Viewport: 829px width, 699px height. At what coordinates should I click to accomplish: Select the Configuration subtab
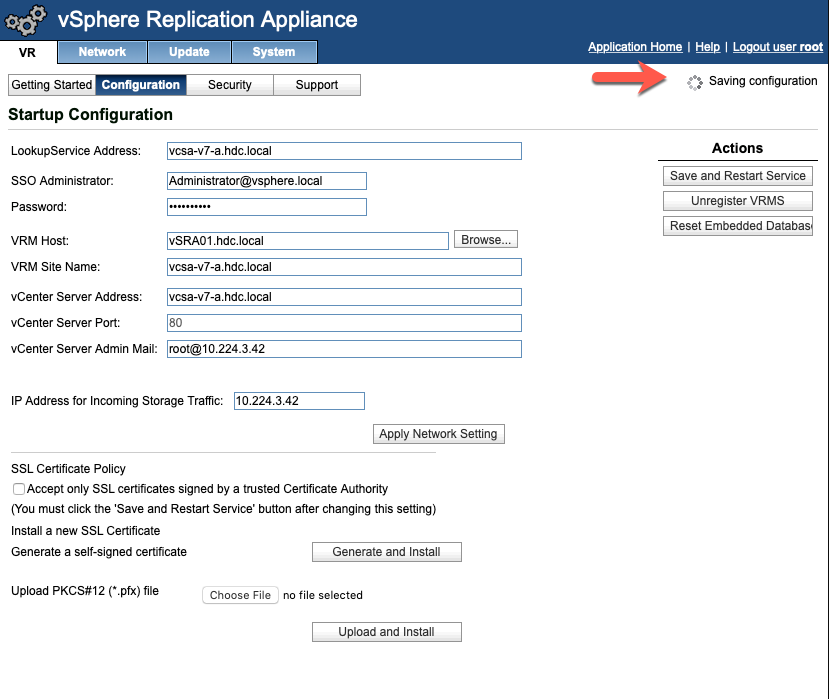[x=141, y=85]
